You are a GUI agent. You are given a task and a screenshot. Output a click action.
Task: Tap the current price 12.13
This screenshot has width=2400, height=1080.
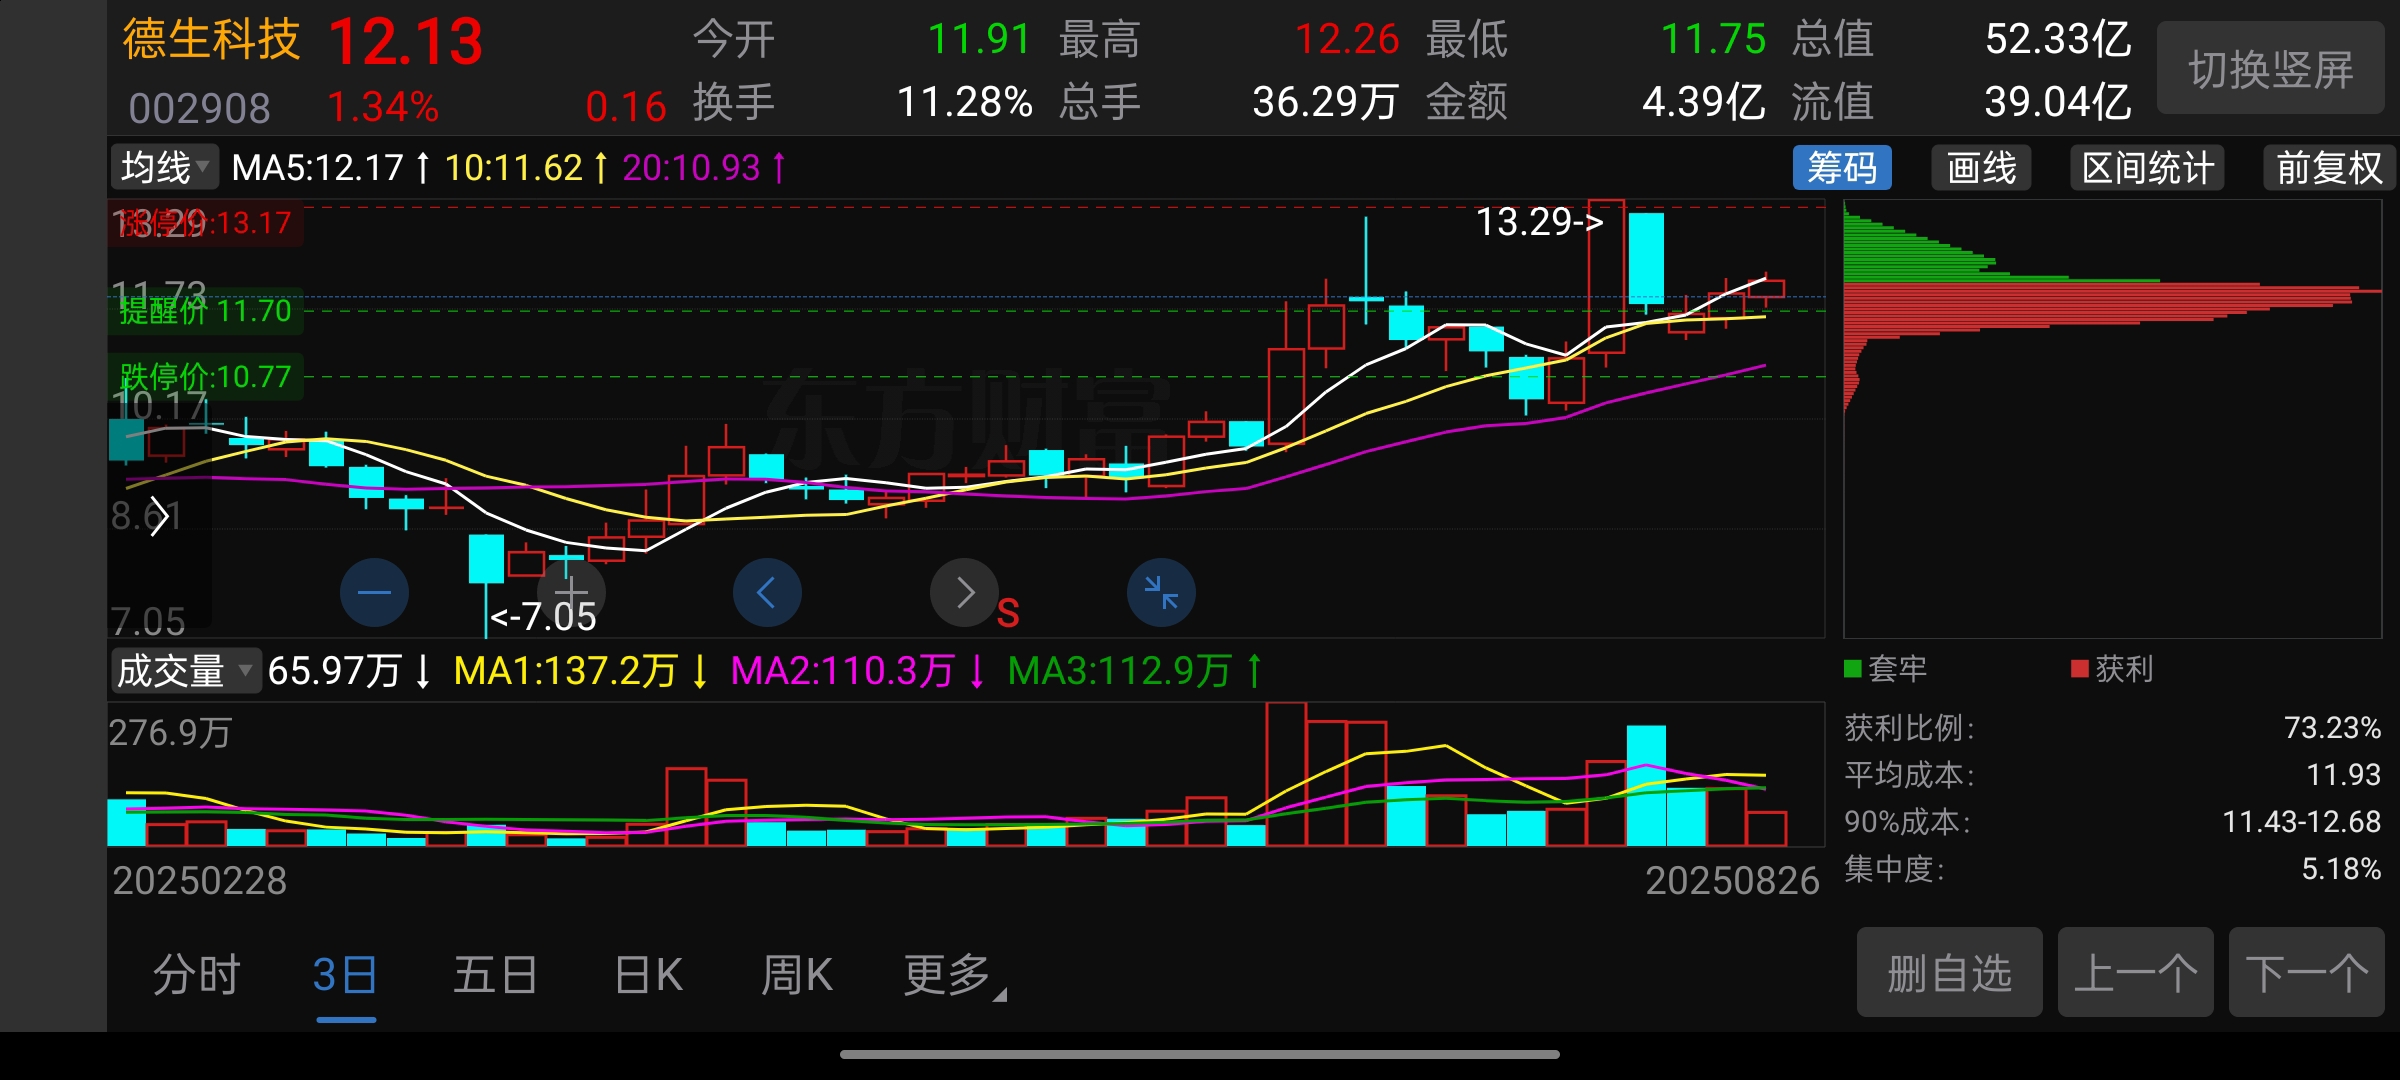point(406,42)
